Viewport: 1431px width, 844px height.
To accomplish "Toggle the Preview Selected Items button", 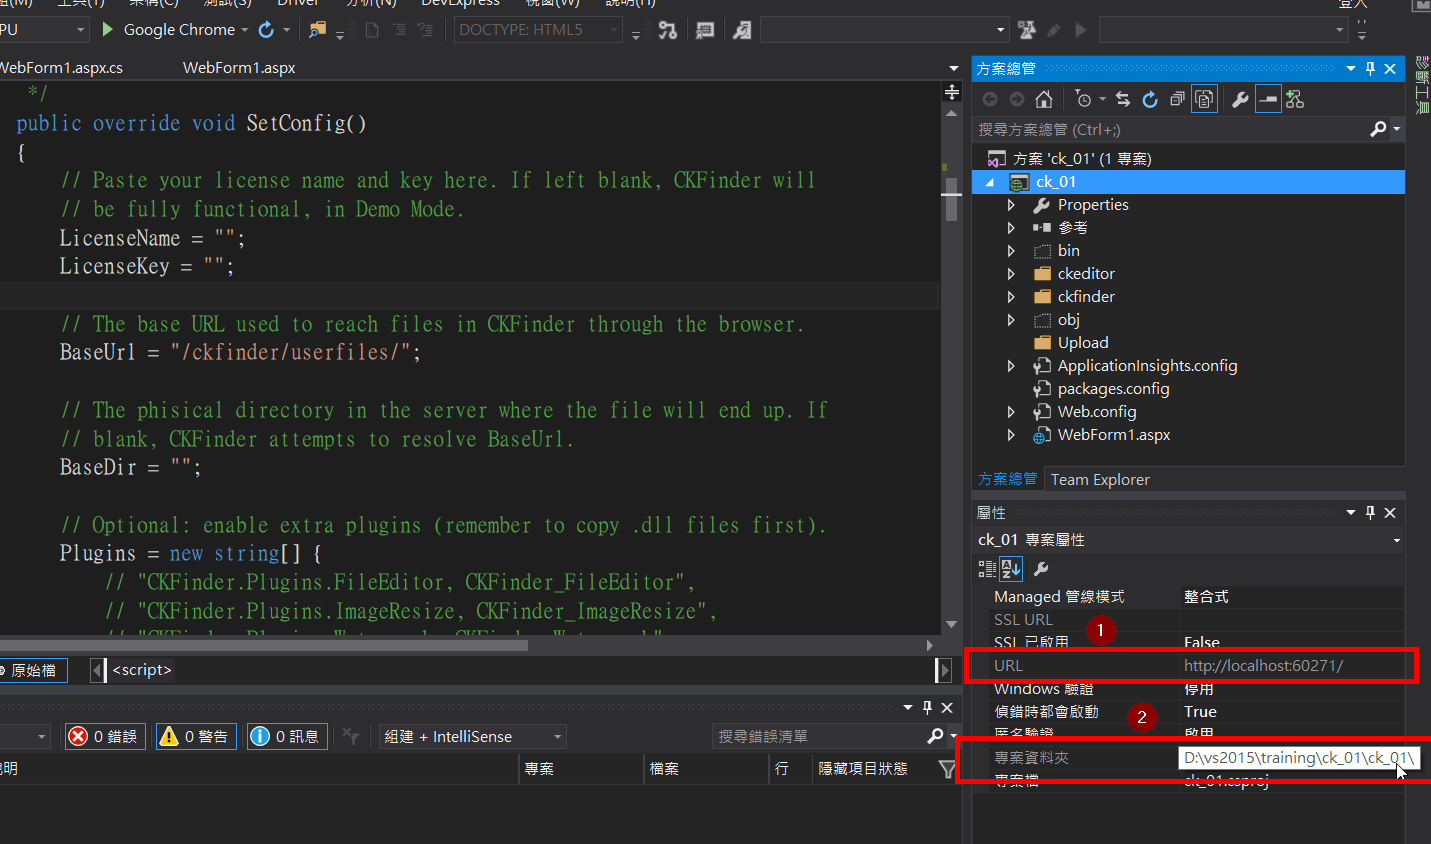I will (1268, 99).
